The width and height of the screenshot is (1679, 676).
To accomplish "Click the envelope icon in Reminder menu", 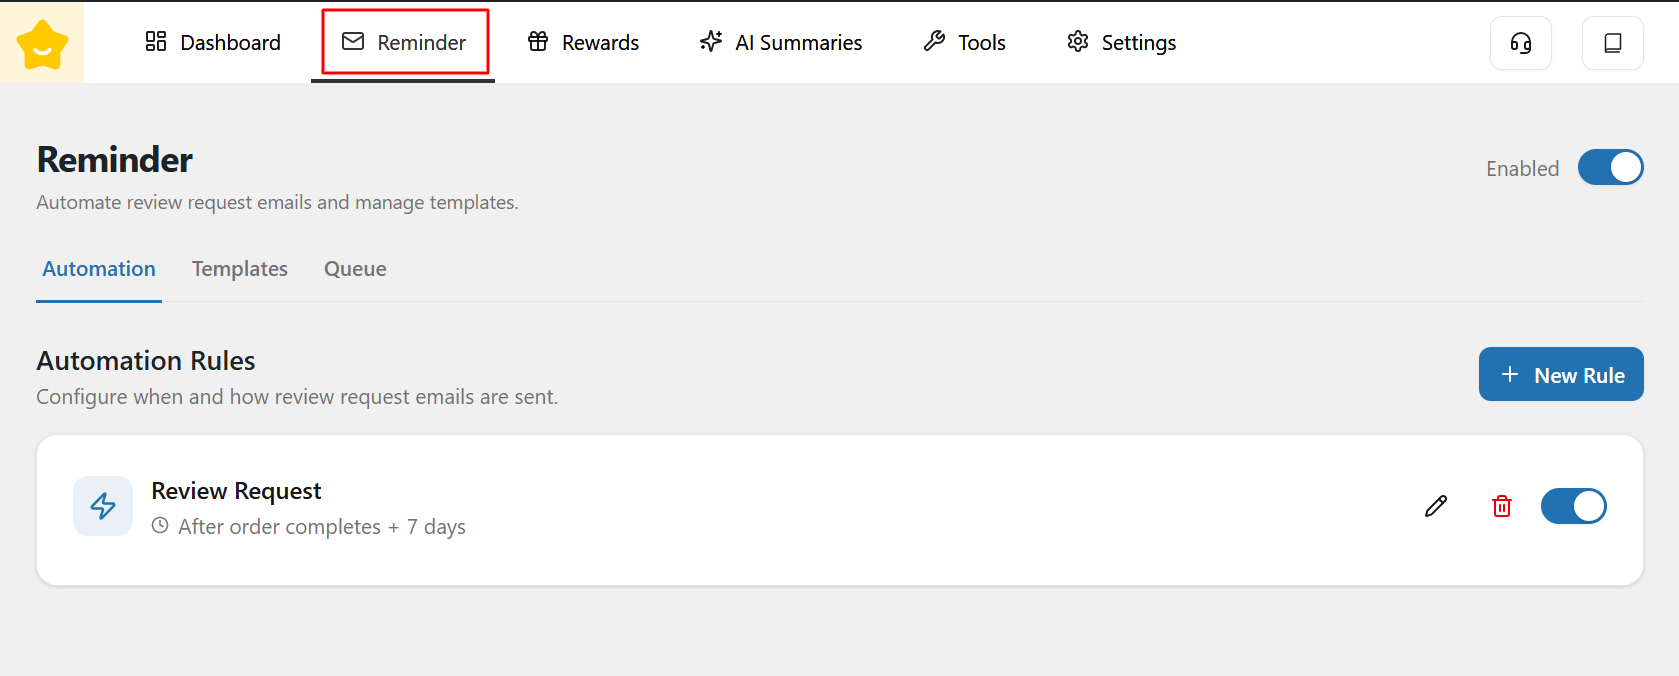I will pyautogui.click(x=353, y=41).
